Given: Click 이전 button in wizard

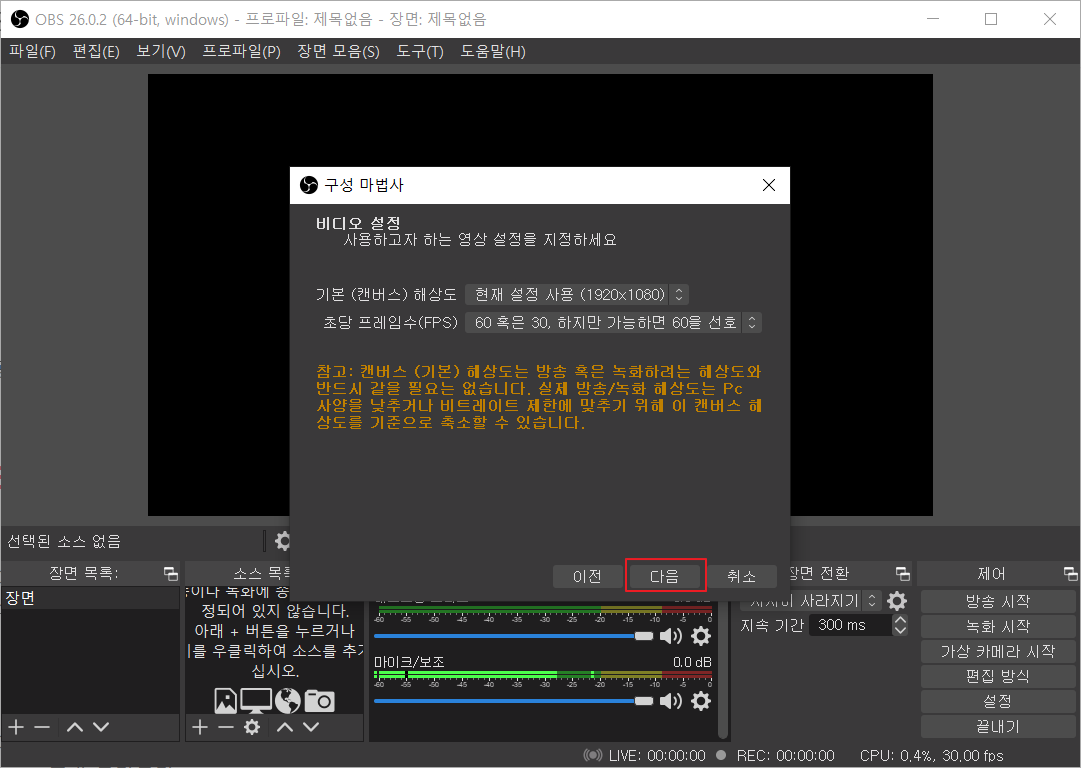Looking at the screenshot, I should [587, 576].
